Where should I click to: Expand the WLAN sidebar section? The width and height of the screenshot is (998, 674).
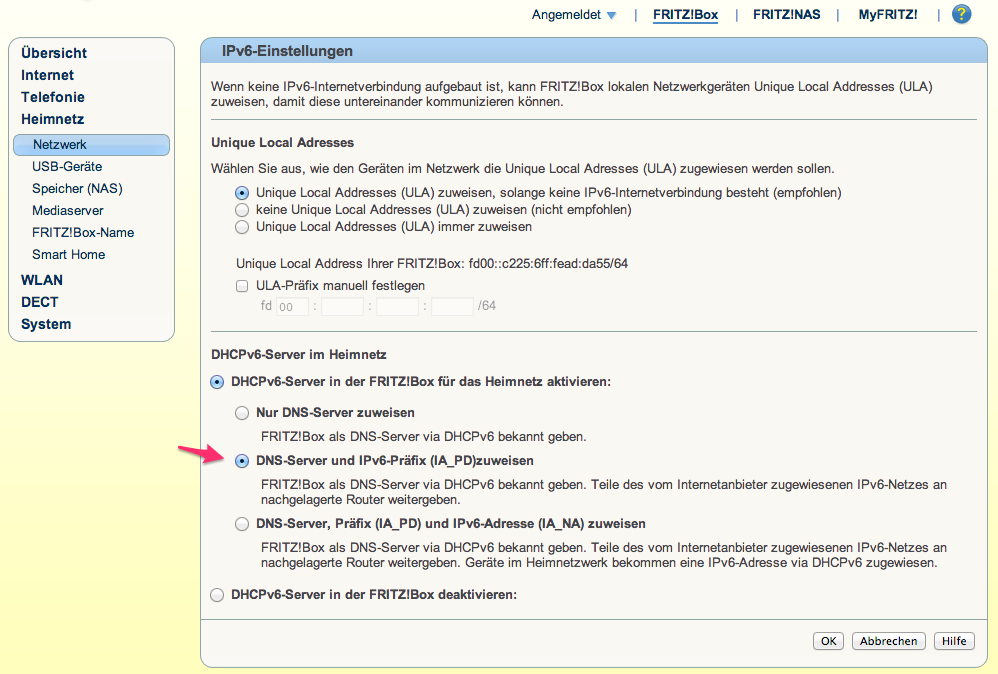point(42,280)
